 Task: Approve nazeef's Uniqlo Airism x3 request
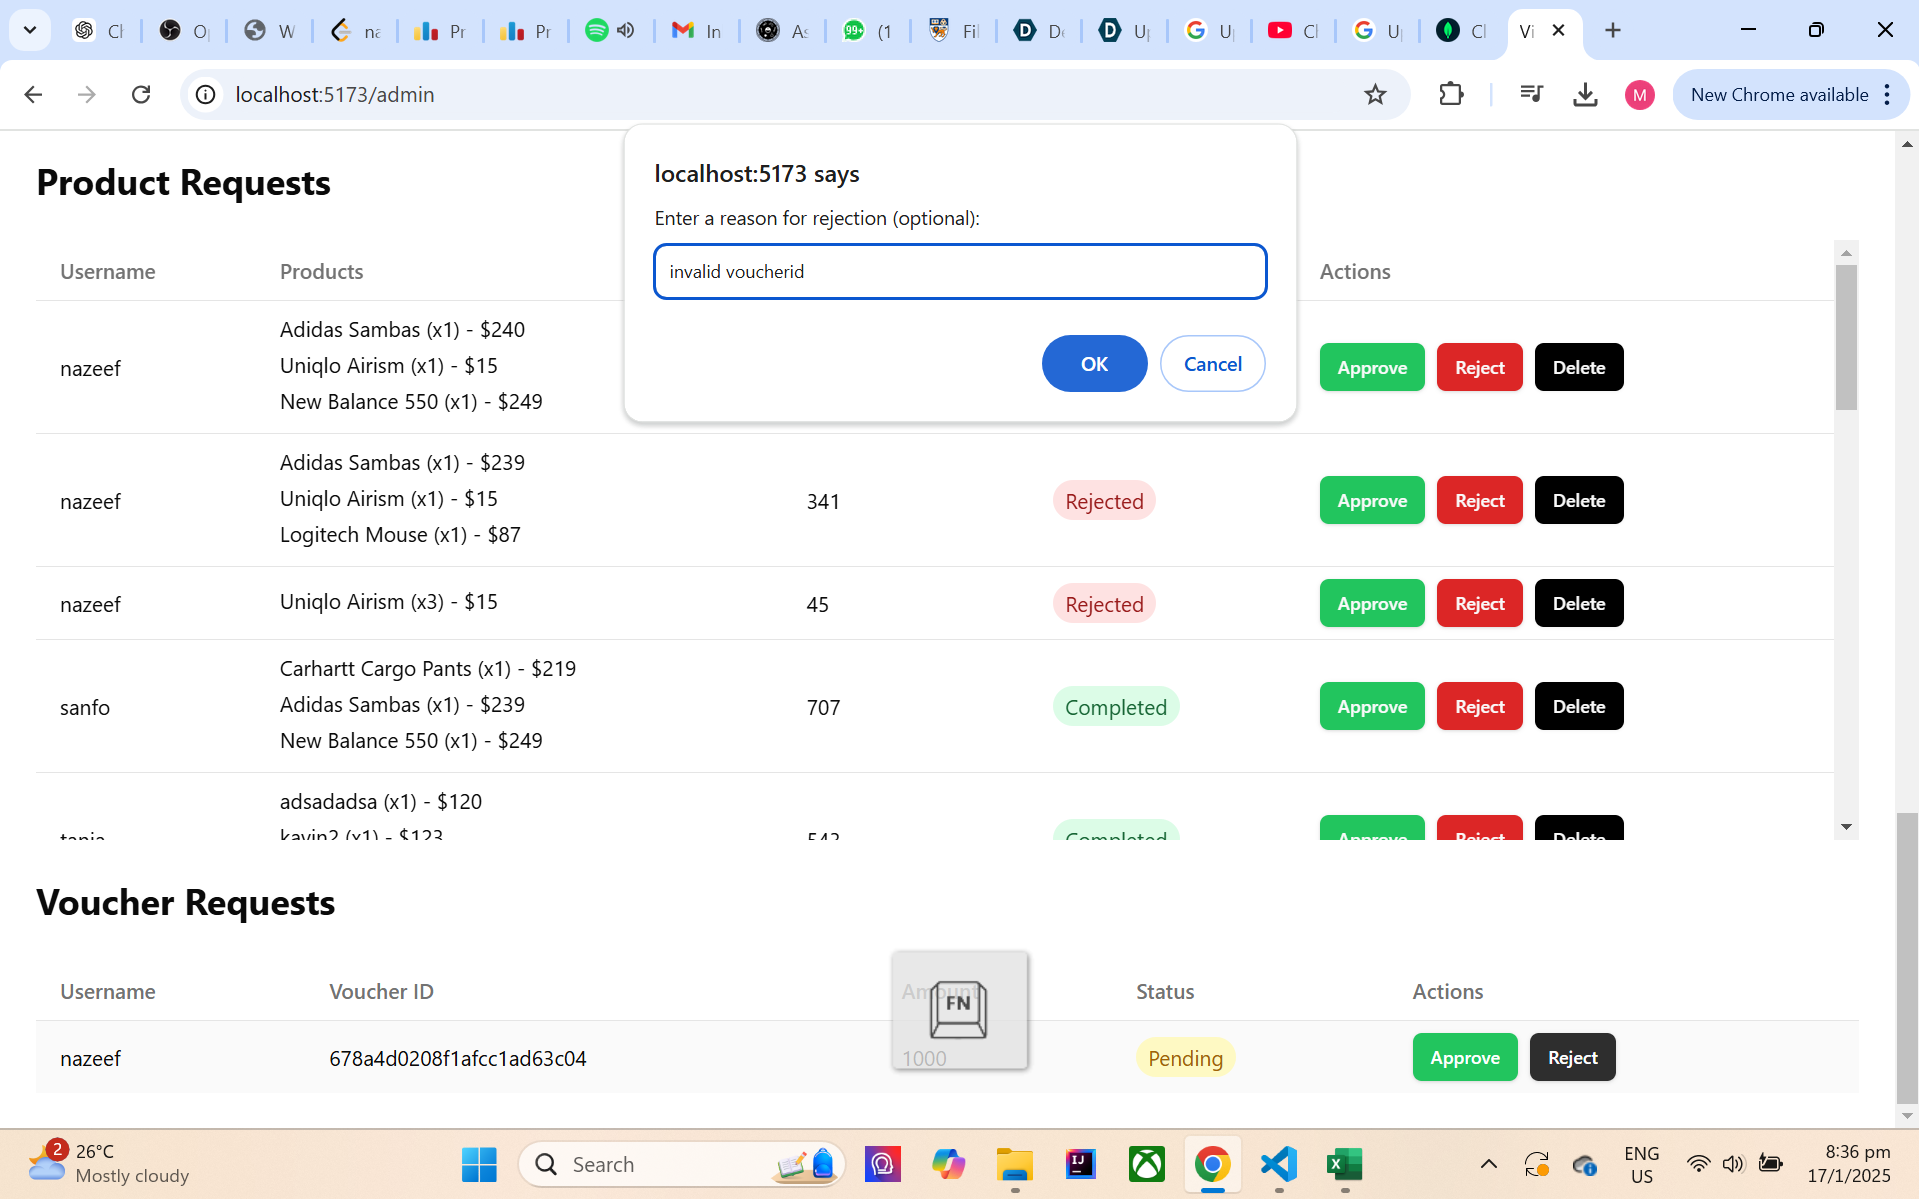click(x=1372, y=603)
